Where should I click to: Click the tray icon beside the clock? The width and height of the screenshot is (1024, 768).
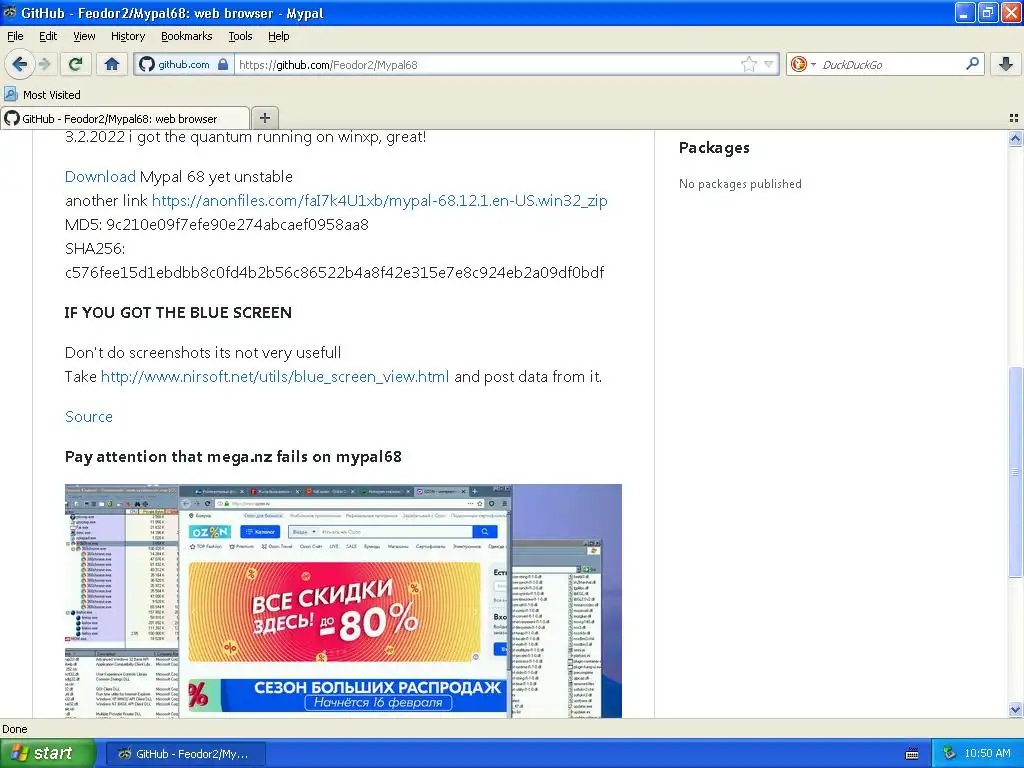tap(949, 754)
